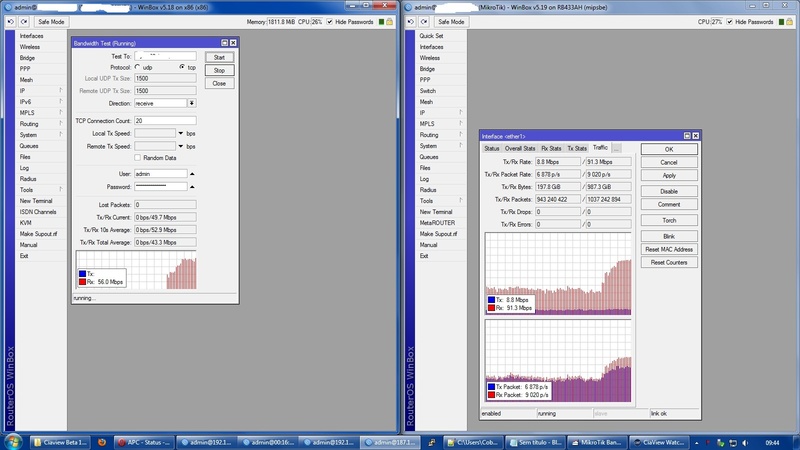Expand the Routing submenu in left WinBox

click(61, 123)
